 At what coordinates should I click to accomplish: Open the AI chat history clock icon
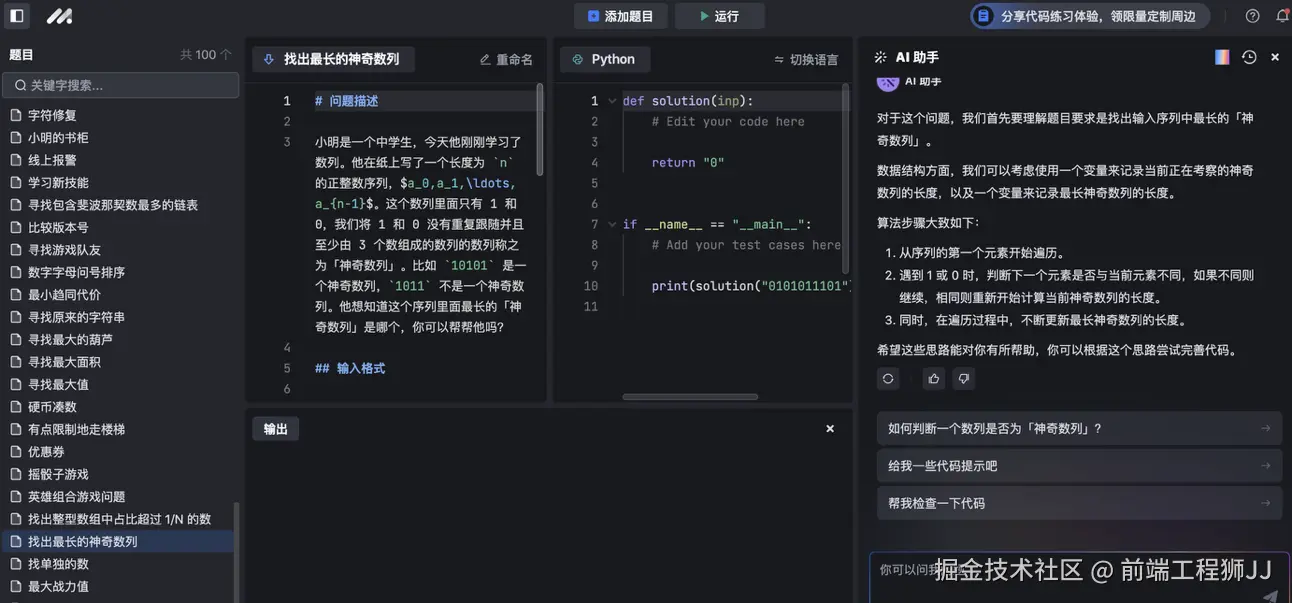tap(1248, 56)
